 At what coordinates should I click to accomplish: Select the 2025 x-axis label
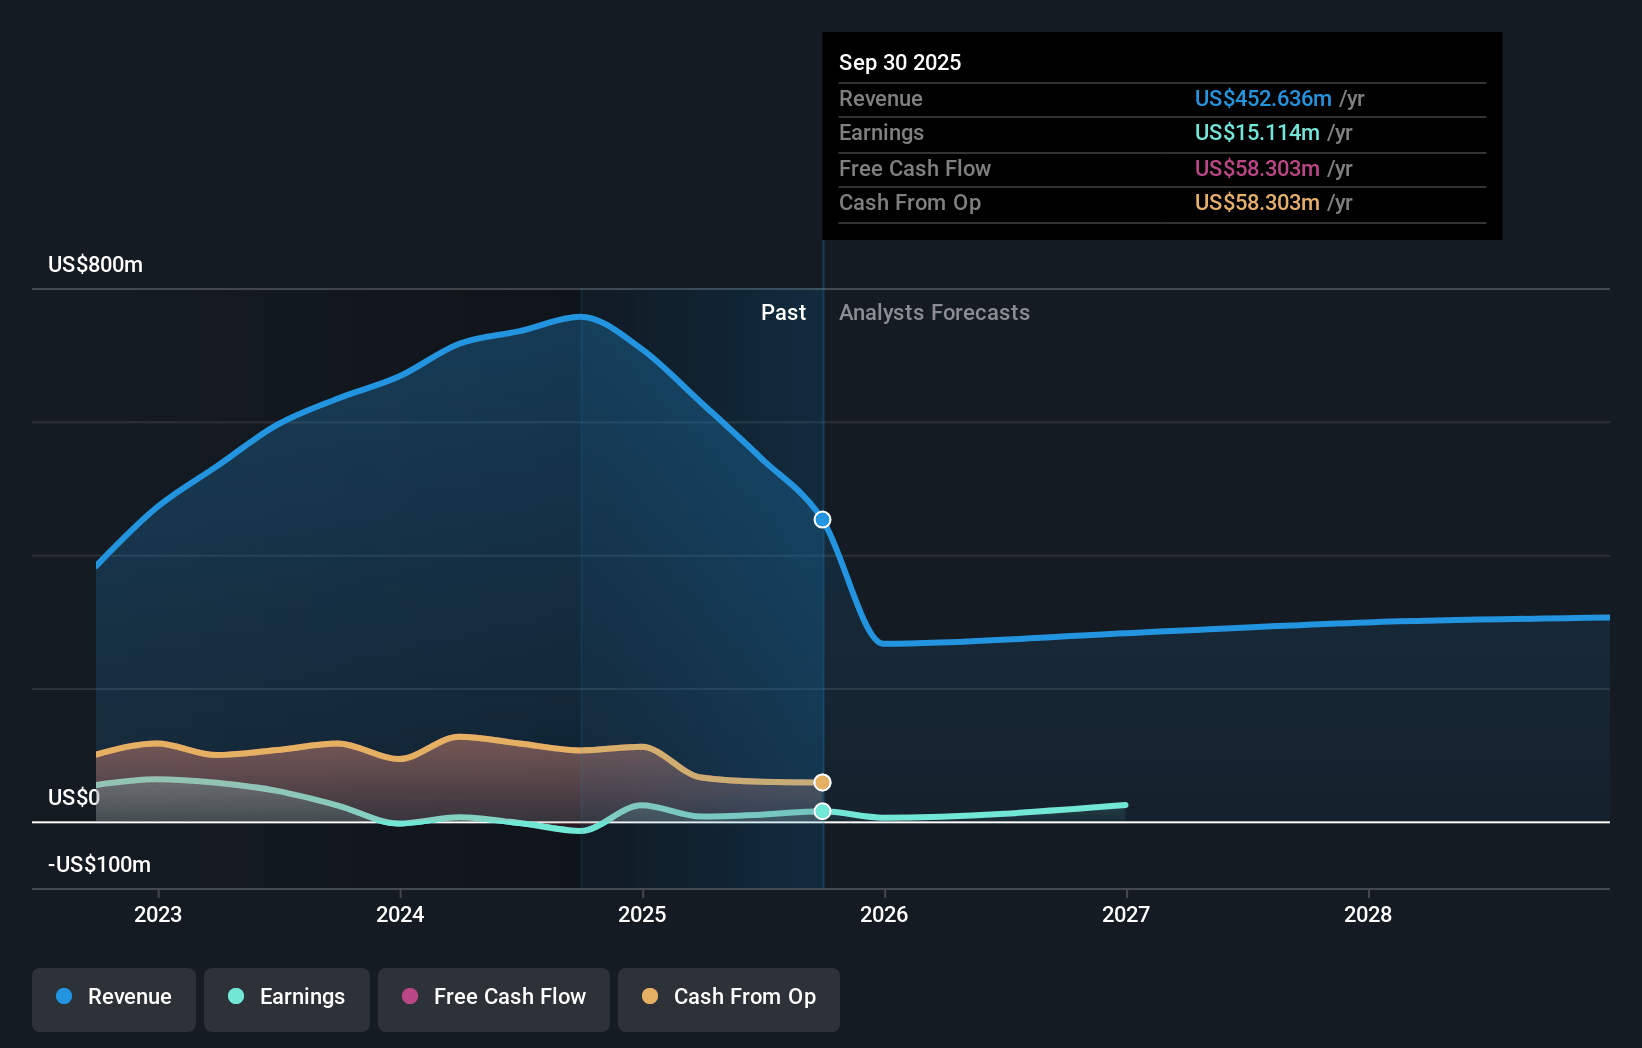pos(642,914)
